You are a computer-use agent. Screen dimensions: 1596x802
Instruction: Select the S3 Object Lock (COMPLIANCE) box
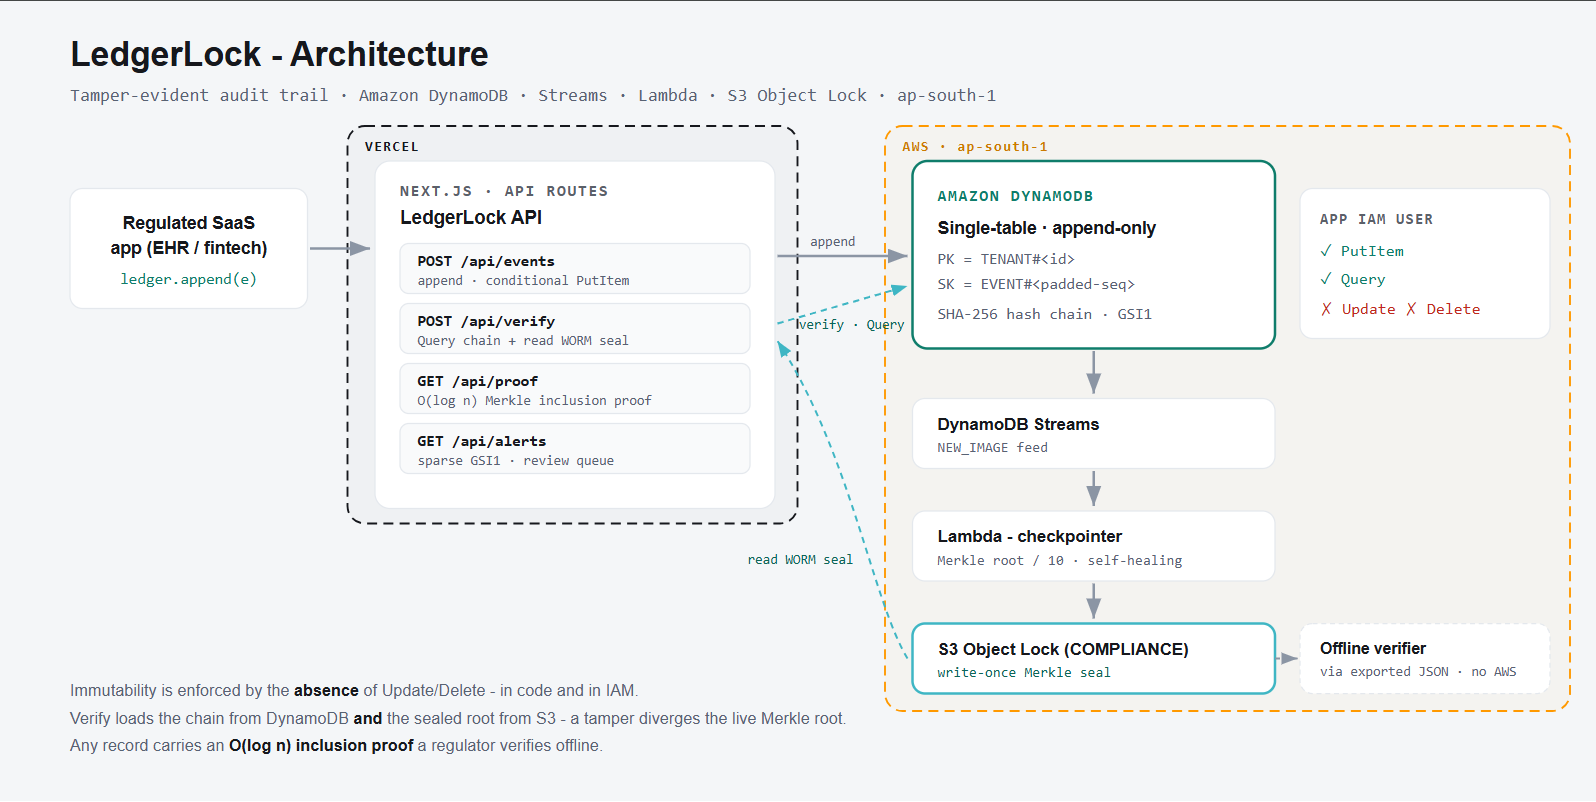(1094, 658)
